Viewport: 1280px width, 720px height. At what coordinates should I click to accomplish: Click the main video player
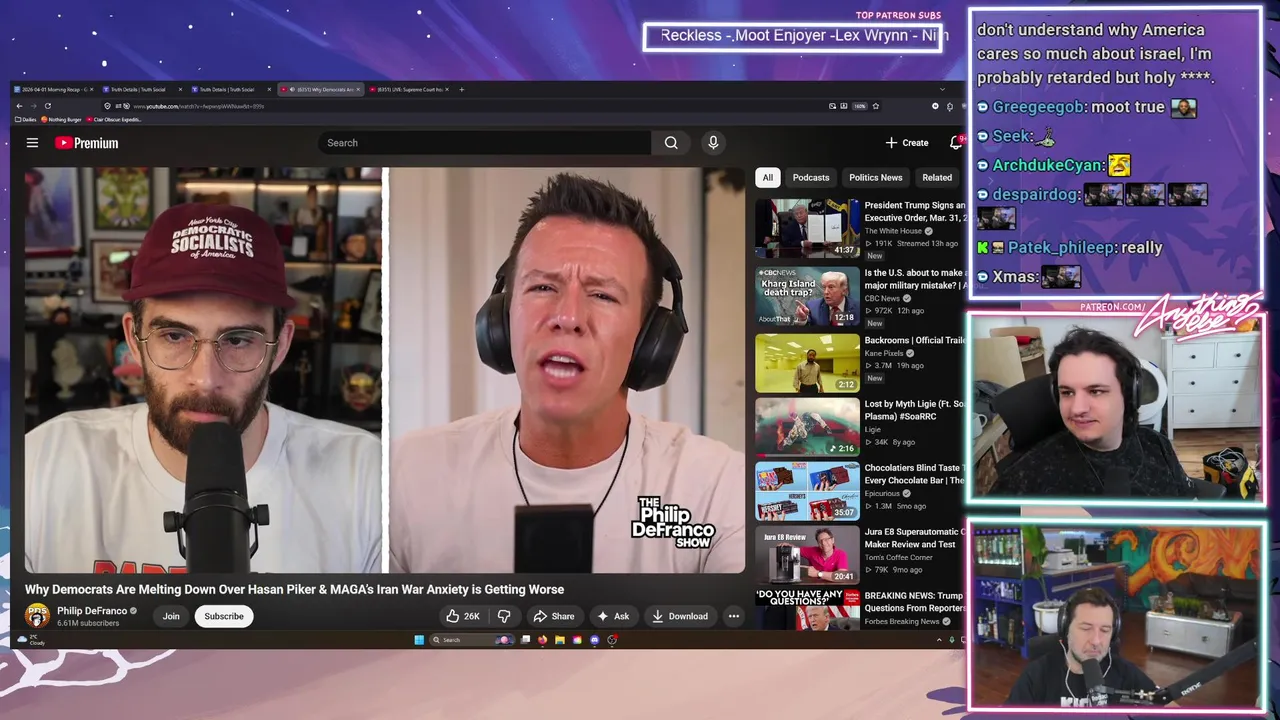pyautogui.click(x=385, y=370)
